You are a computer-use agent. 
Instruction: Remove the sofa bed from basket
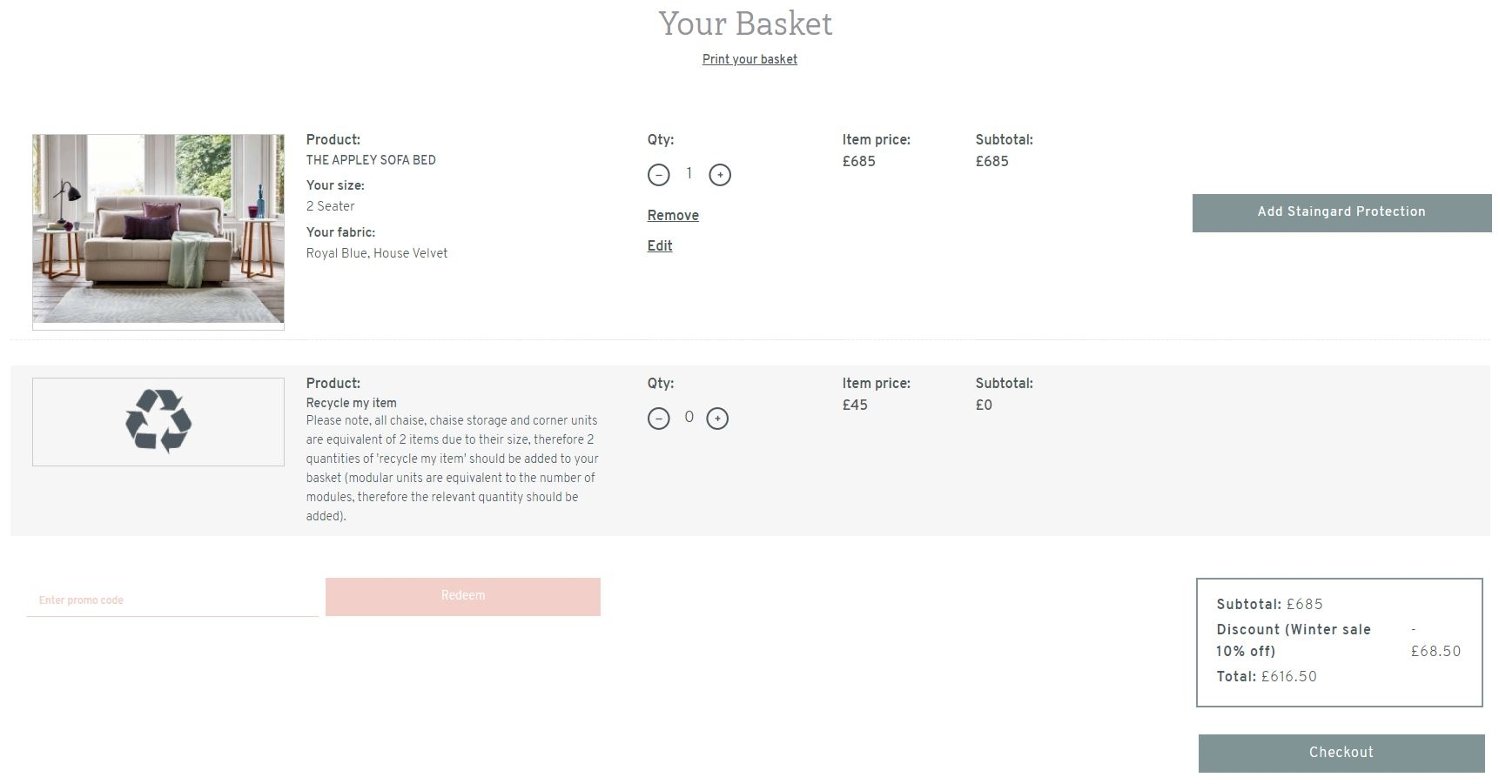[x=673, y=216]
